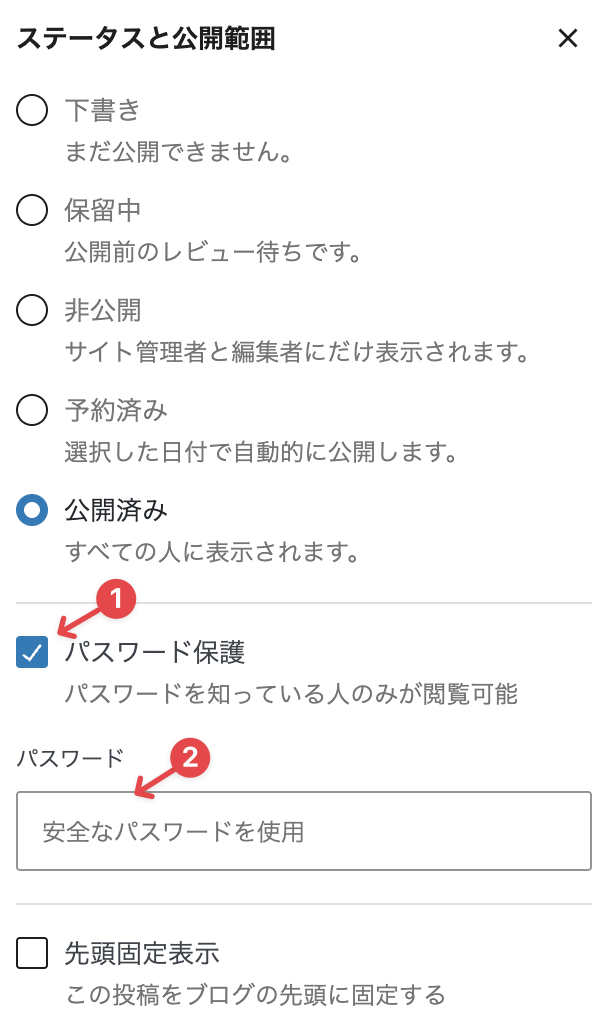Enable the 先頭固定表示 checkbox
Image resolution: width=610 pixels, height=1020 pixels.
click(32, 954)
